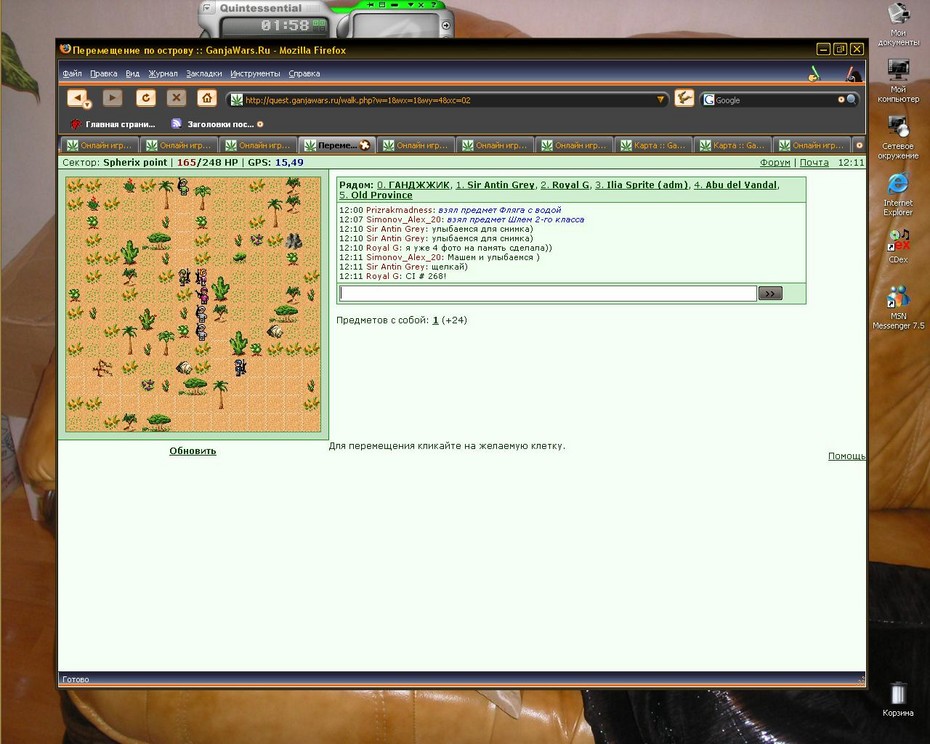Open the Вид menu
This screenshot has height=744, width=930.
click(x=132, y=74)
